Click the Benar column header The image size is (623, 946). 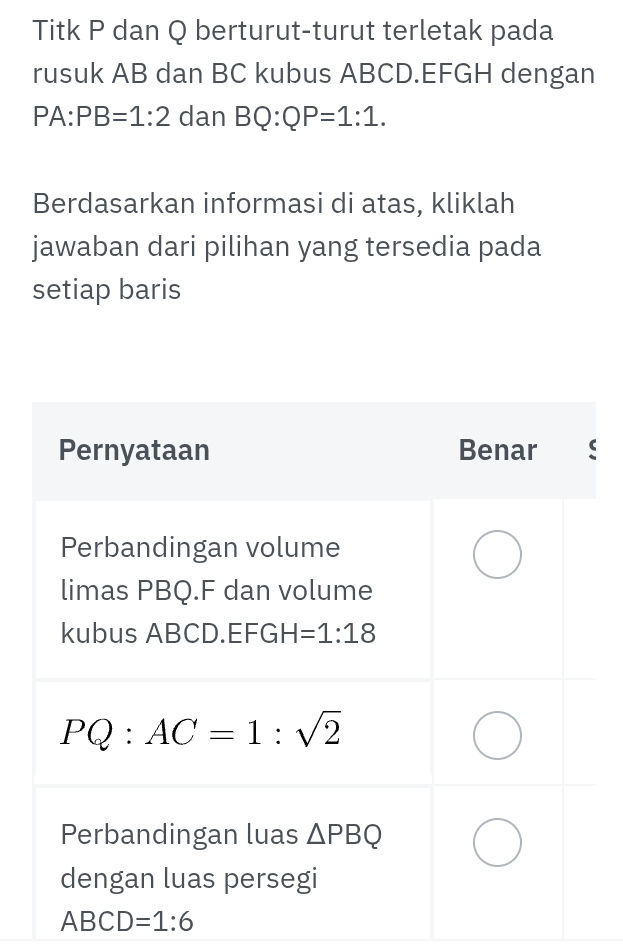(497, 450)
